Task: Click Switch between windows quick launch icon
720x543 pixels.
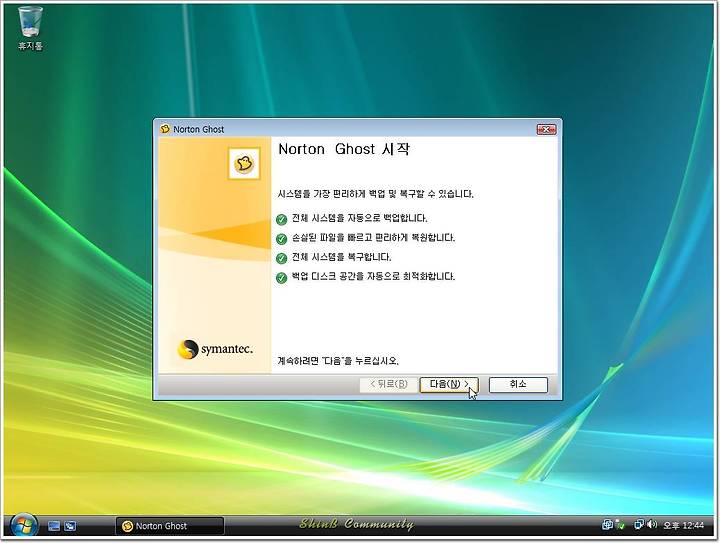Action: pyautogui.click(x=70, y=526)
